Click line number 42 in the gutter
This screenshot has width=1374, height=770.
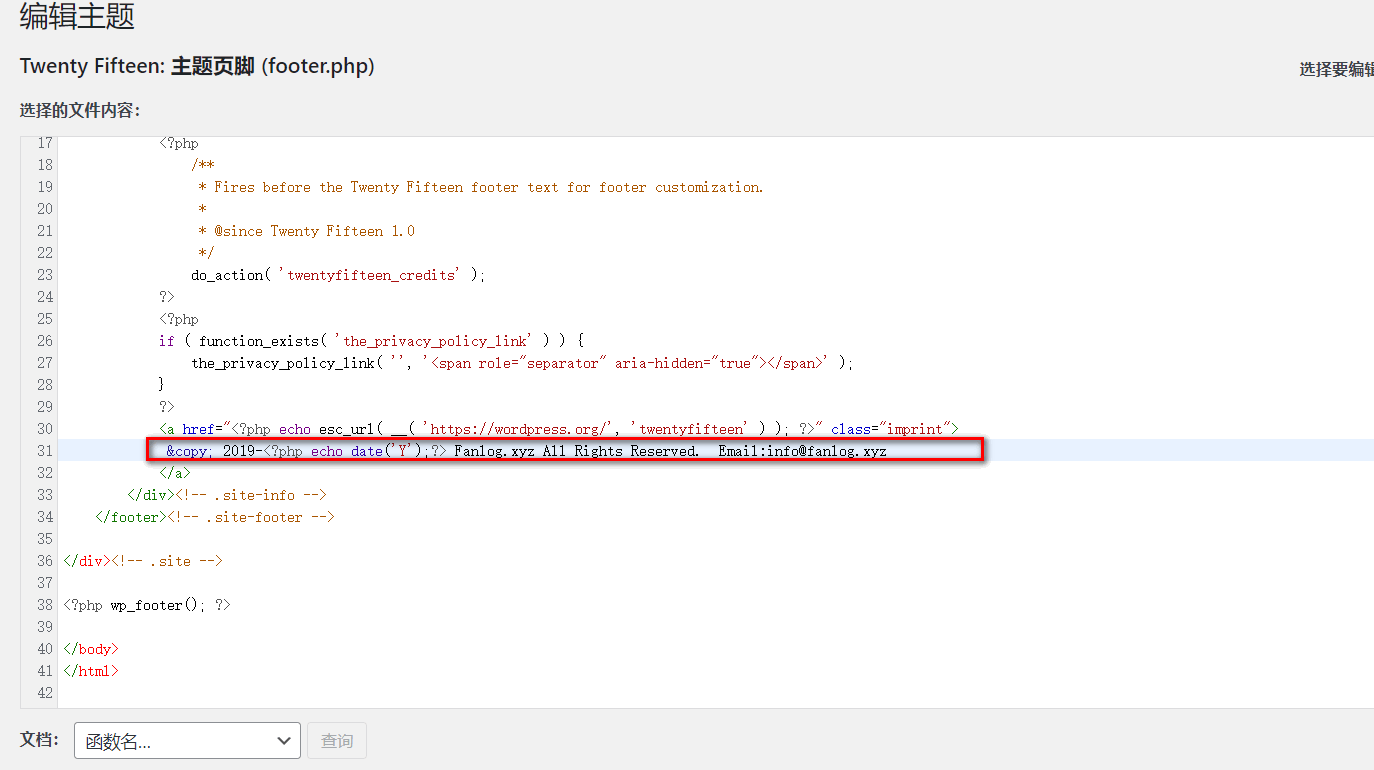[x=44, y=693]
